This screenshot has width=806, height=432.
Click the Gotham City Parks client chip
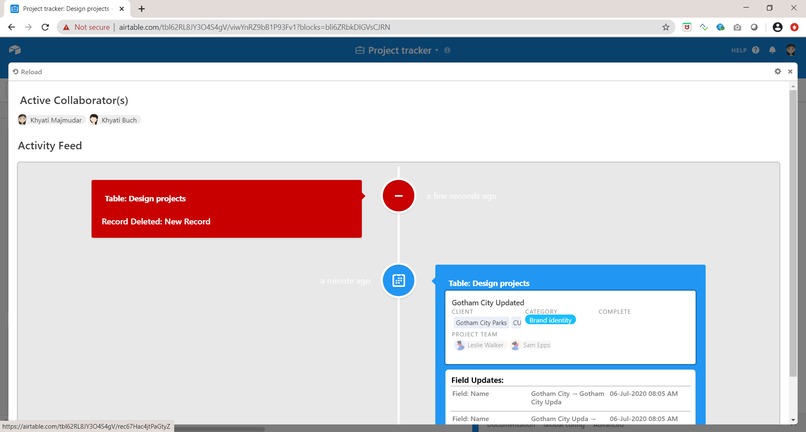tap(481, 323)
